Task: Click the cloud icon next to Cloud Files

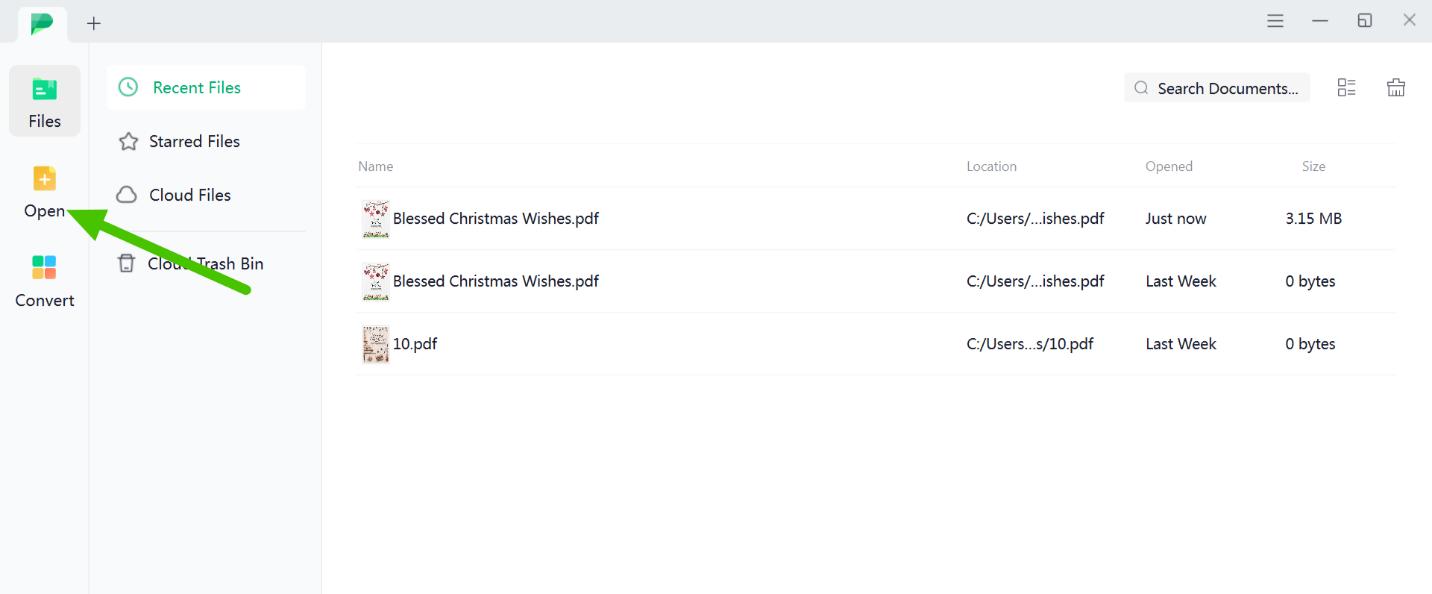Action: click(128, 194)
